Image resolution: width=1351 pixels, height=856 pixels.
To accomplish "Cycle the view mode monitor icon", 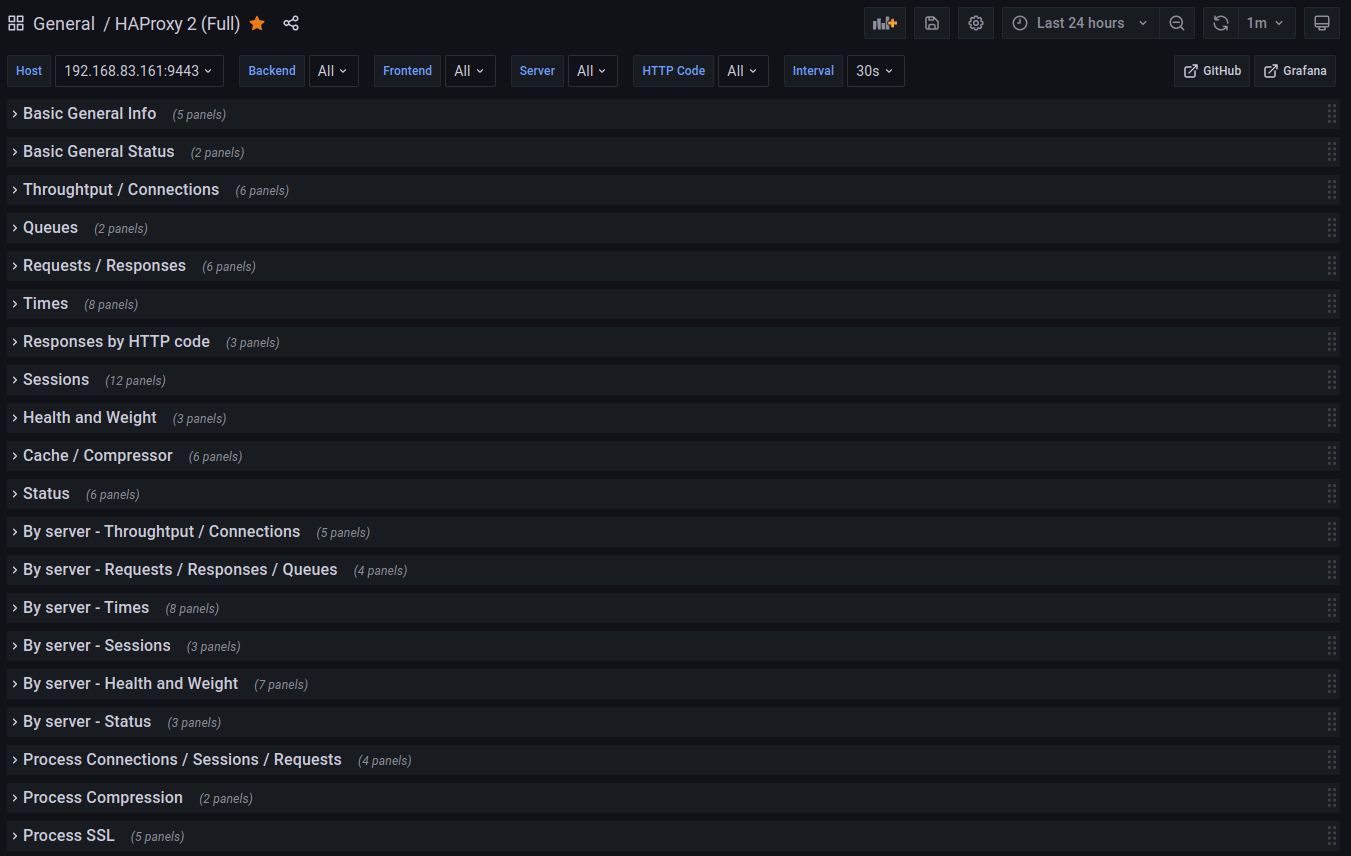I will [x=1322, y=23].
